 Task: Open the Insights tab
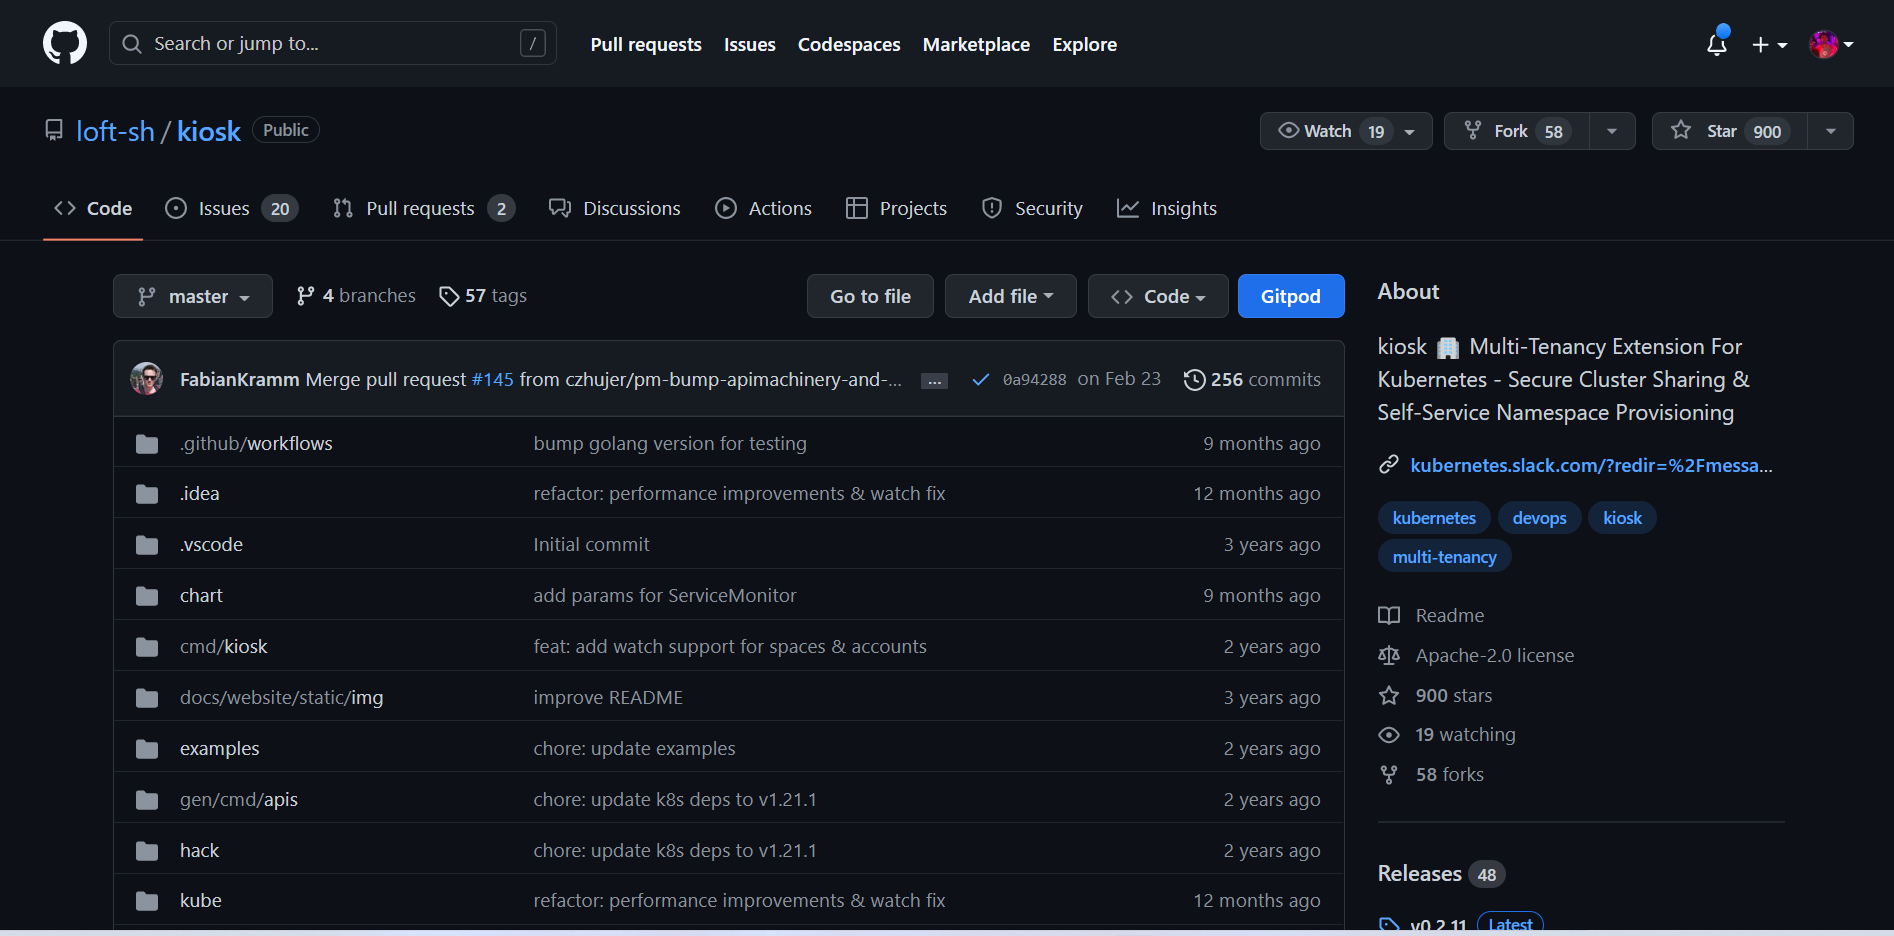pyautogui.click(x=1167, y=208)
